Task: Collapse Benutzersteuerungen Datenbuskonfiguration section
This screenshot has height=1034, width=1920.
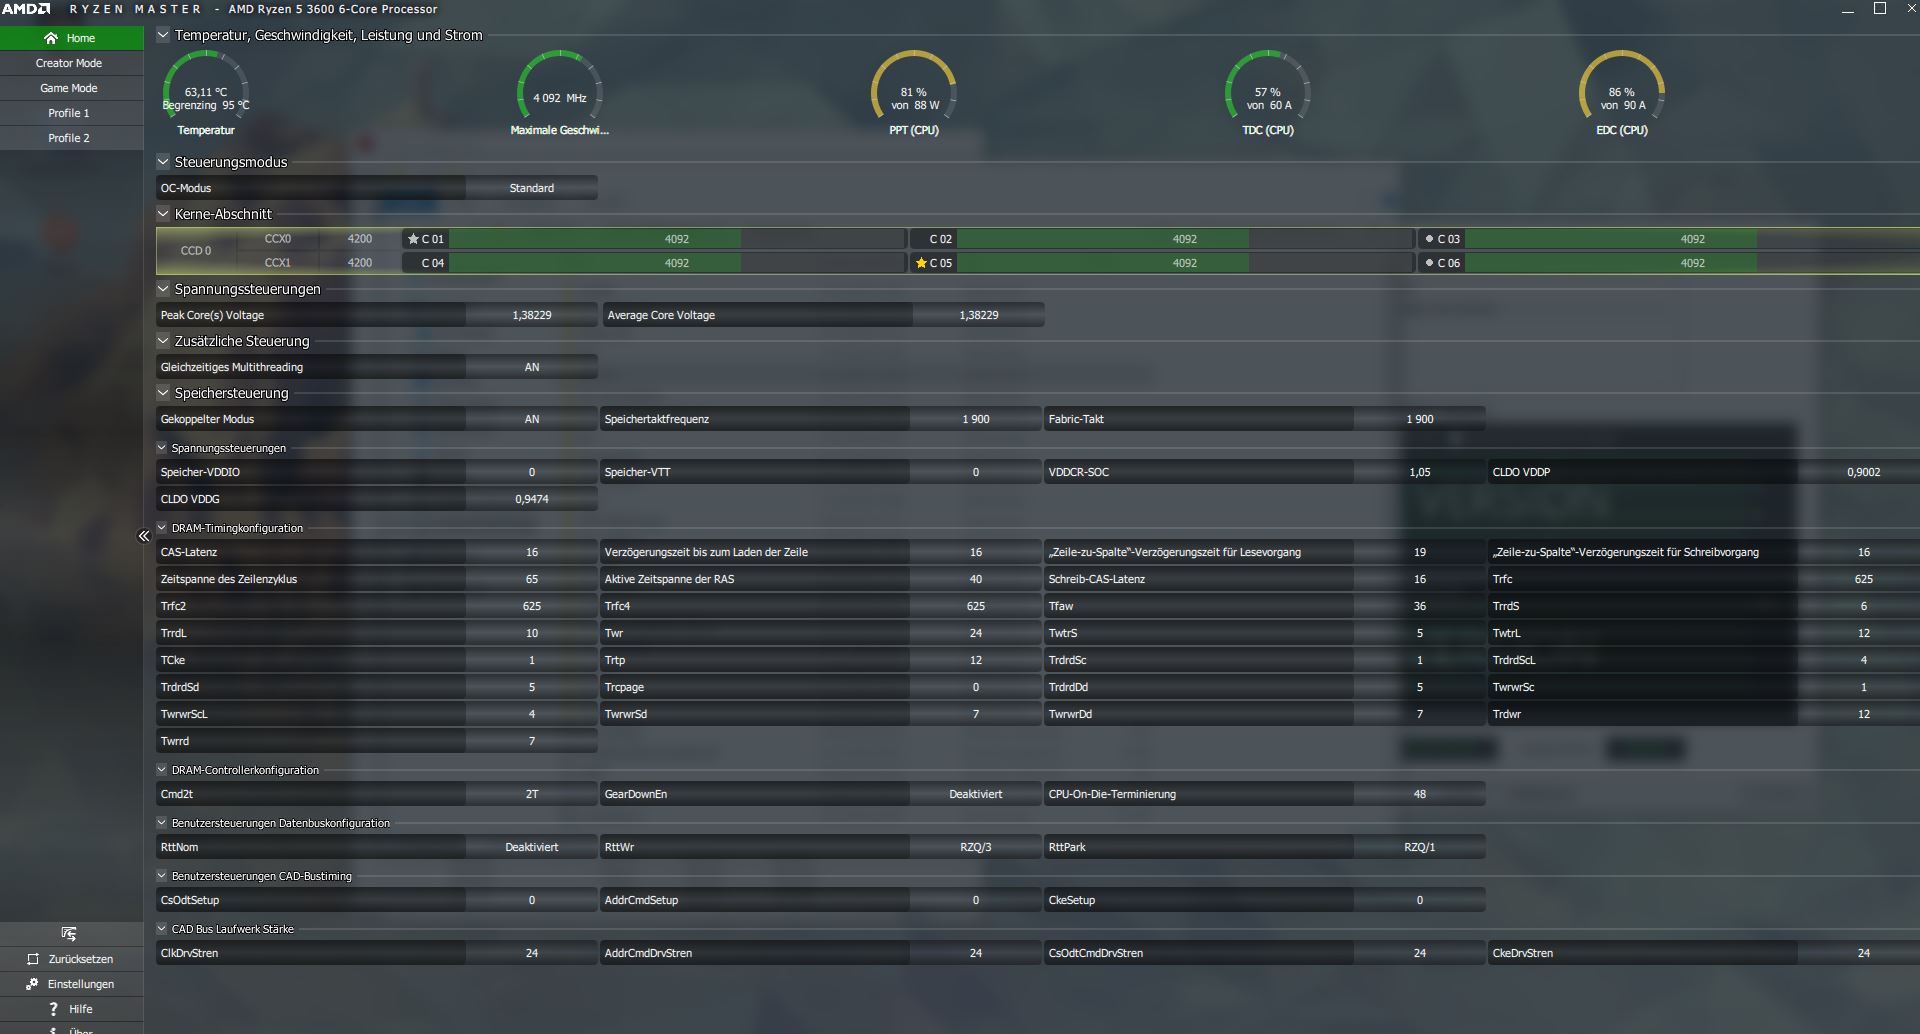Action: [162, 822]
